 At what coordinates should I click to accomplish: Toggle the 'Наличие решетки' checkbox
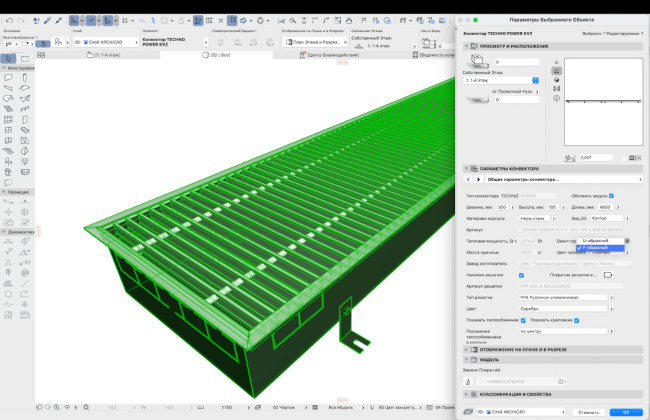521,275
